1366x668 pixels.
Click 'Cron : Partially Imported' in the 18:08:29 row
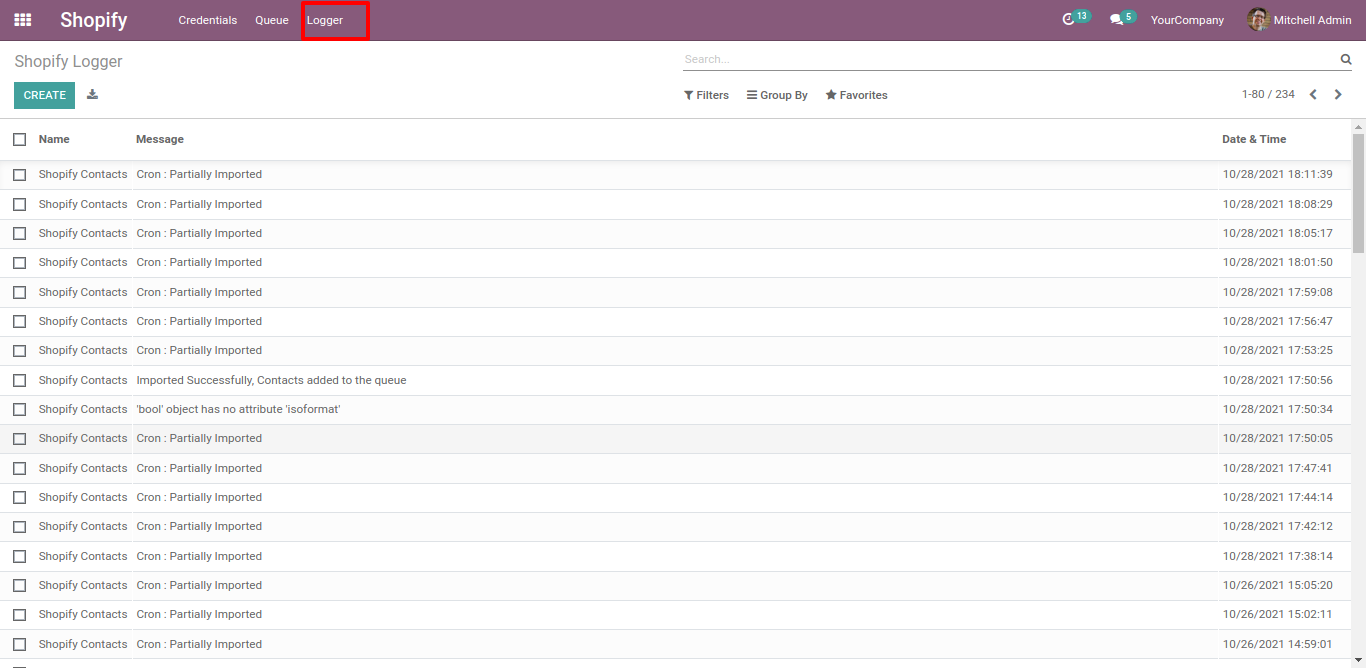point(199,204)
